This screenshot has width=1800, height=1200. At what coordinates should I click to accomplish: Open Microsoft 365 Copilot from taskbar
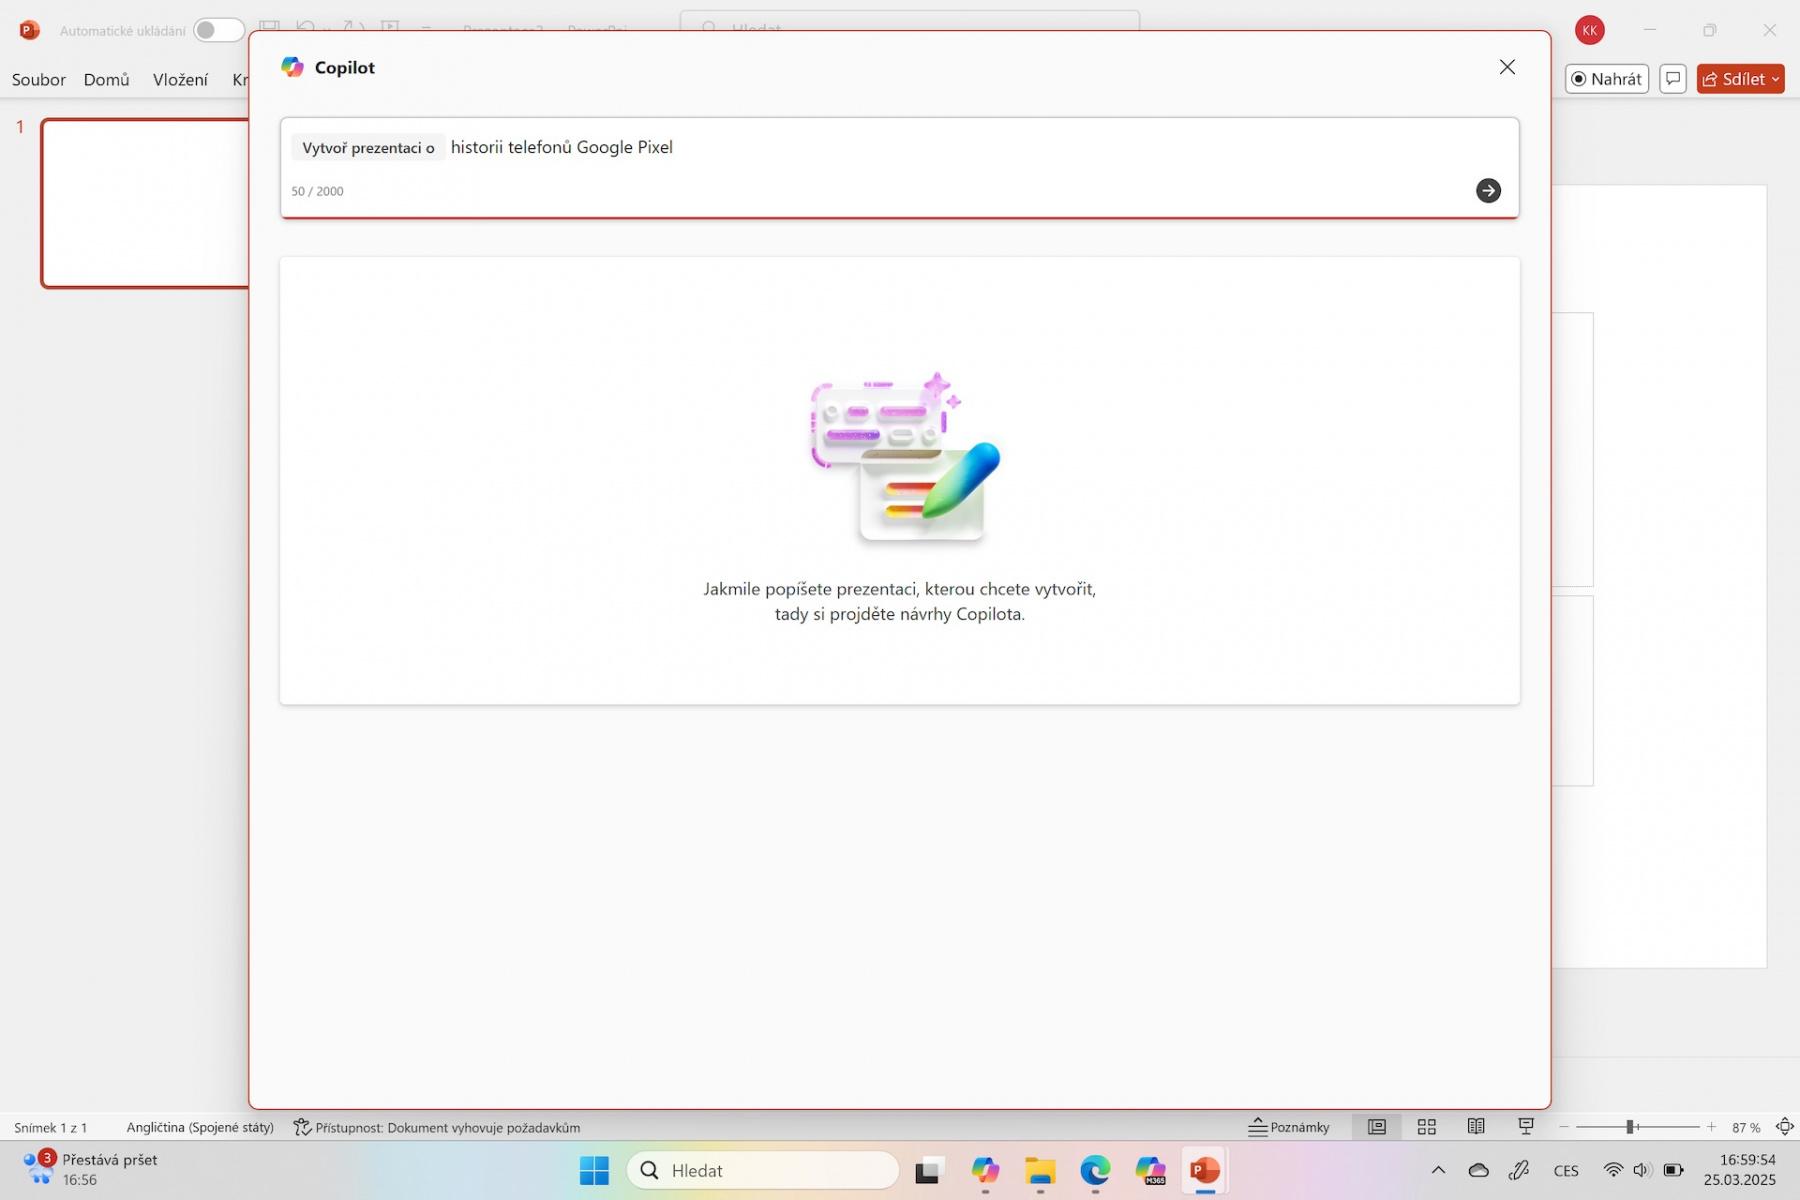pos(1150,1170)
